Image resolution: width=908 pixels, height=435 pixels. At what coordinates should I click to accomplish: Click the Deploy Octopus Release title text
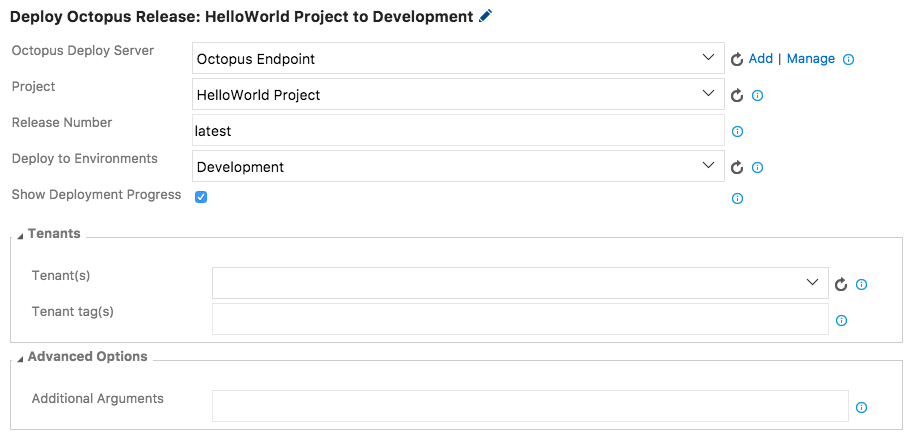[x=242, y=17]
